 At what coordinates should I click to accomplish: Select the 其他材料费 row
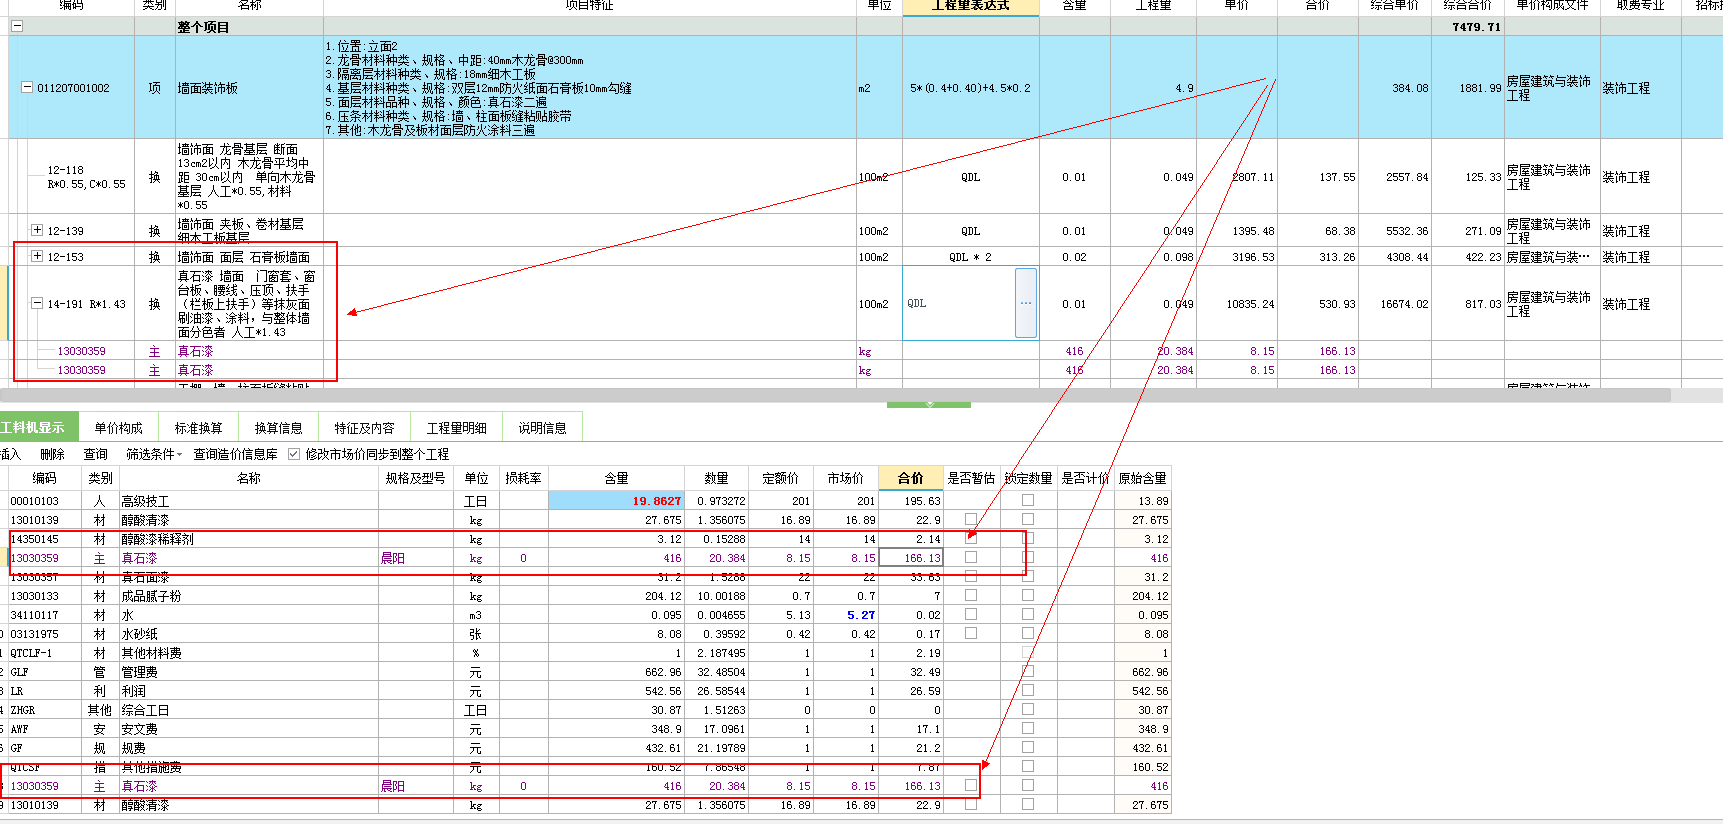(585, 653)
